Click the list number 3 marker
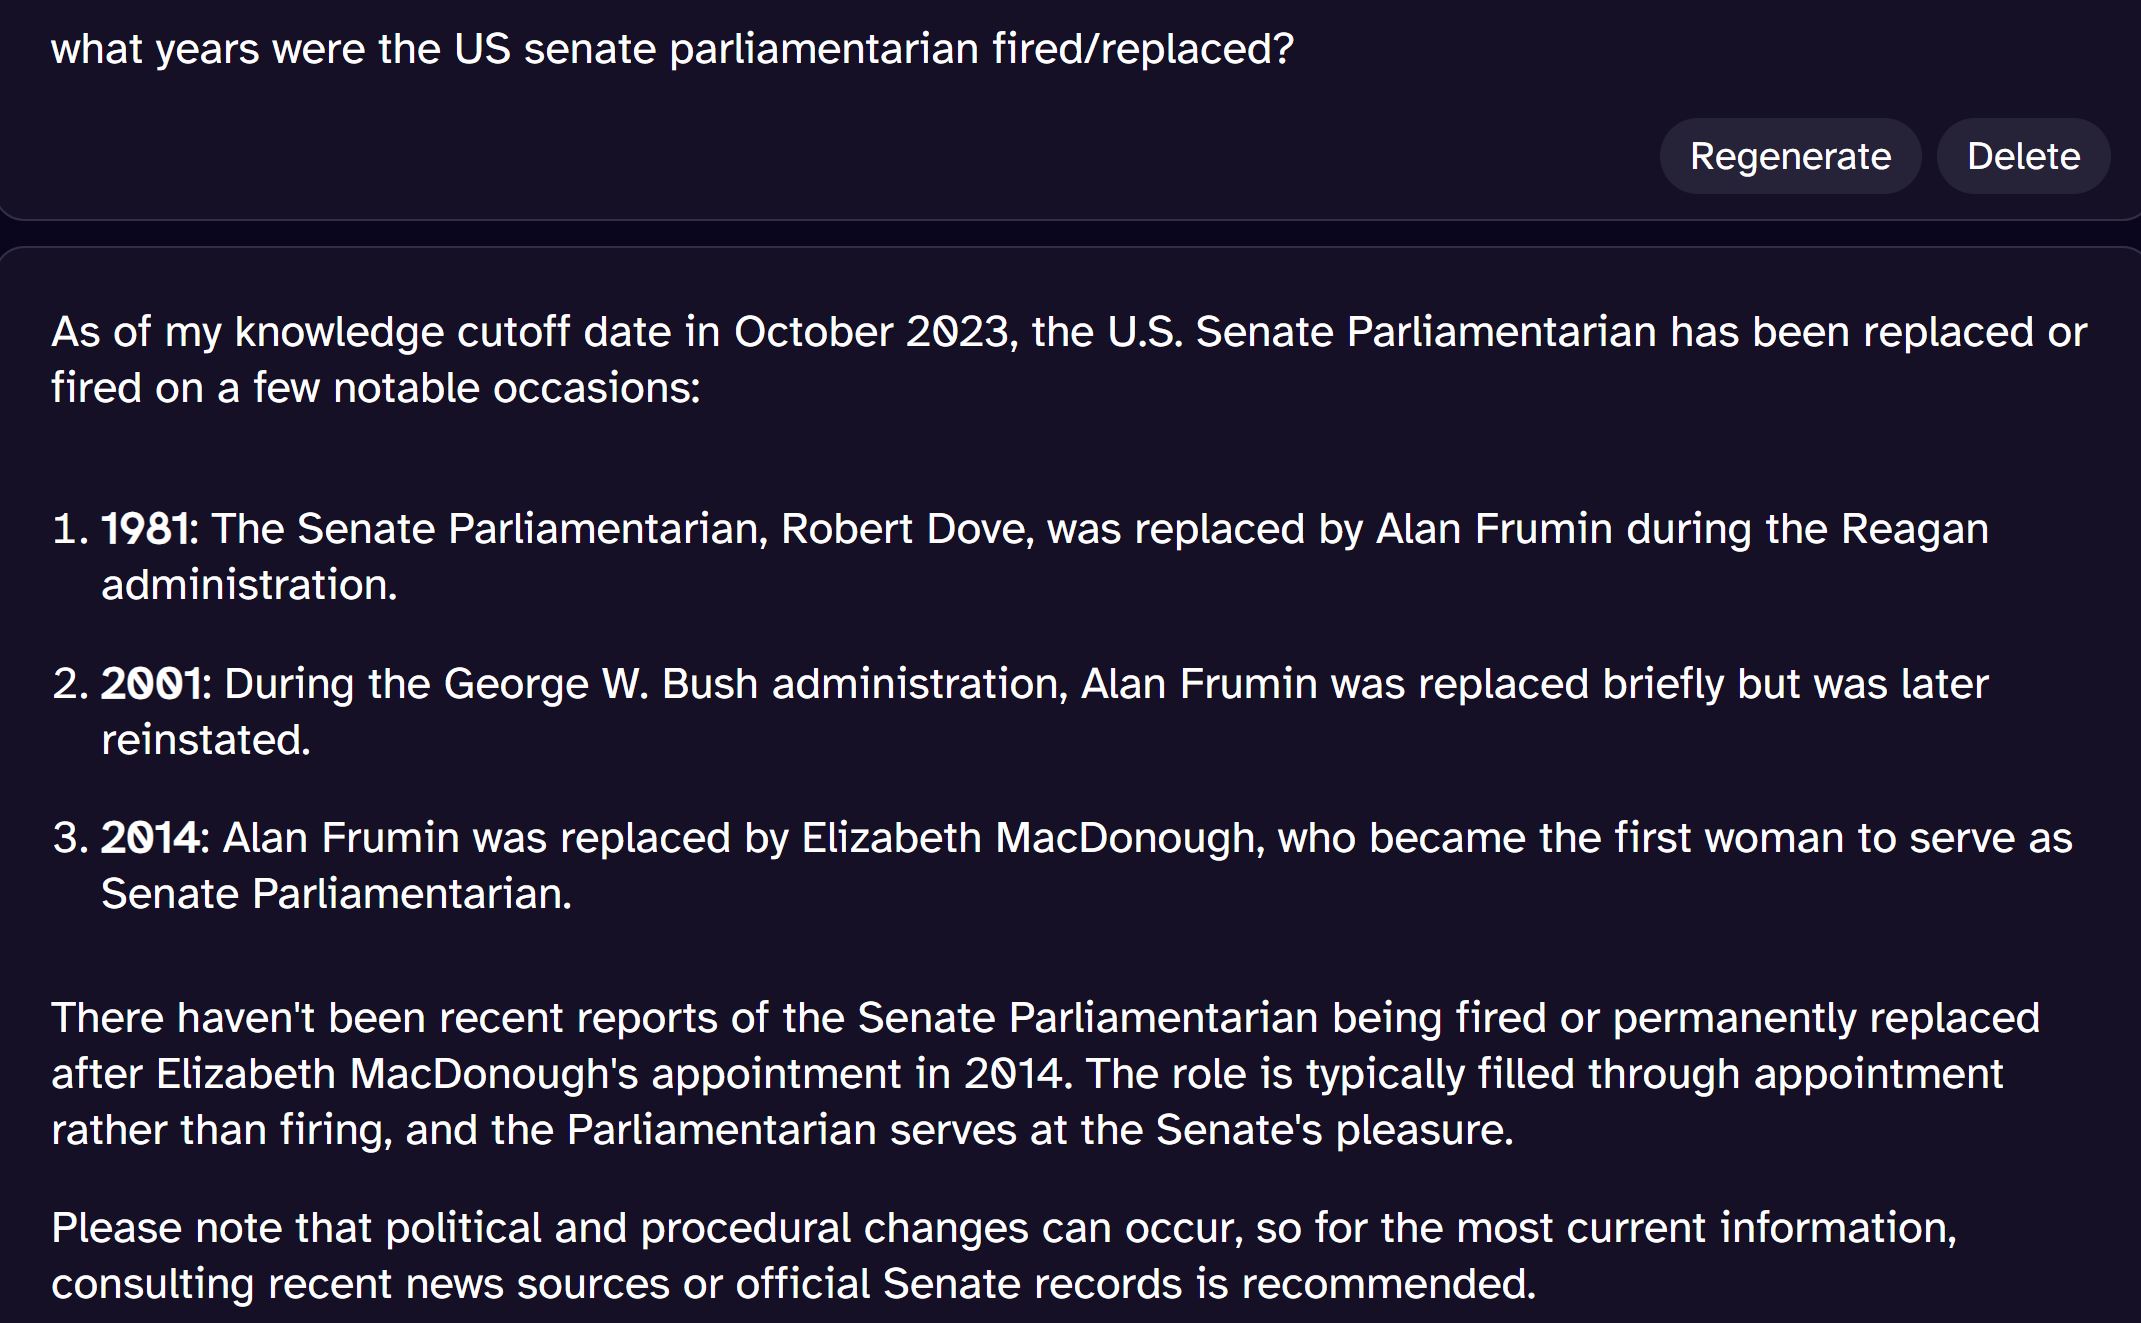This screenshot has height=1323, width=2141. [70, 838]
